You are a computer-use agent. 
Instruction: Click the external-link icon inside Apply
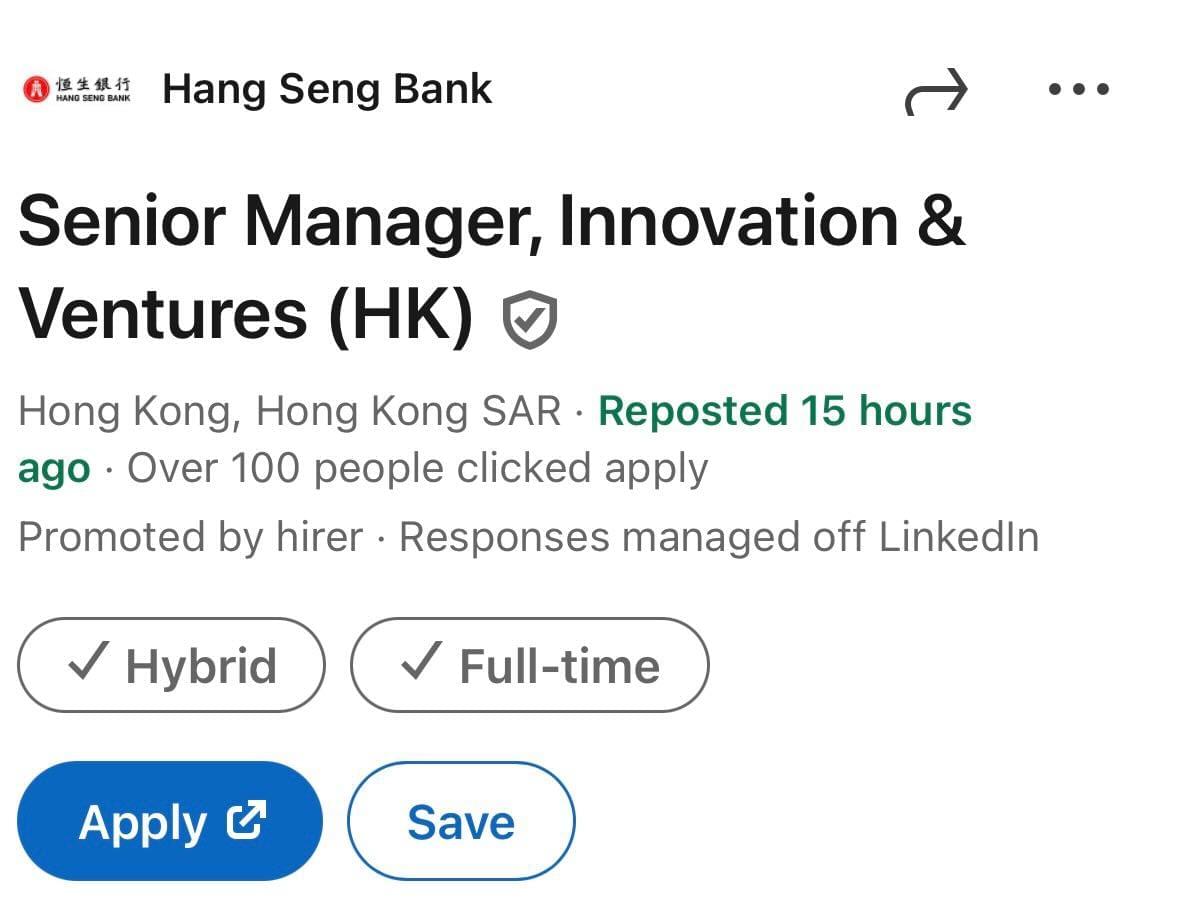click(247, 820)
